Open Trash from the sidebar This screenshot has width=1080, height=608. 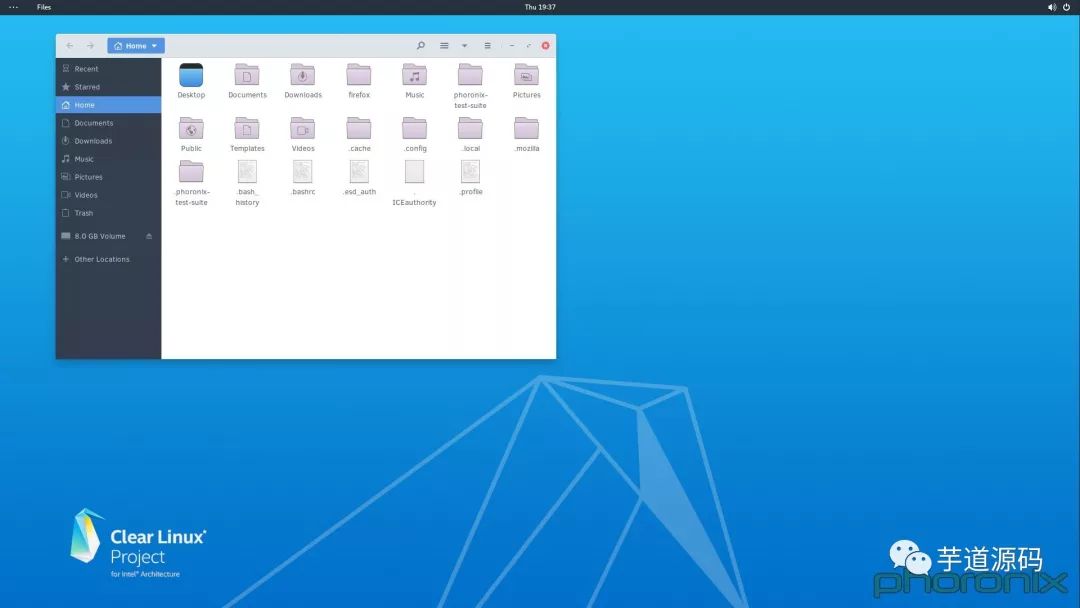click(82, 213)
